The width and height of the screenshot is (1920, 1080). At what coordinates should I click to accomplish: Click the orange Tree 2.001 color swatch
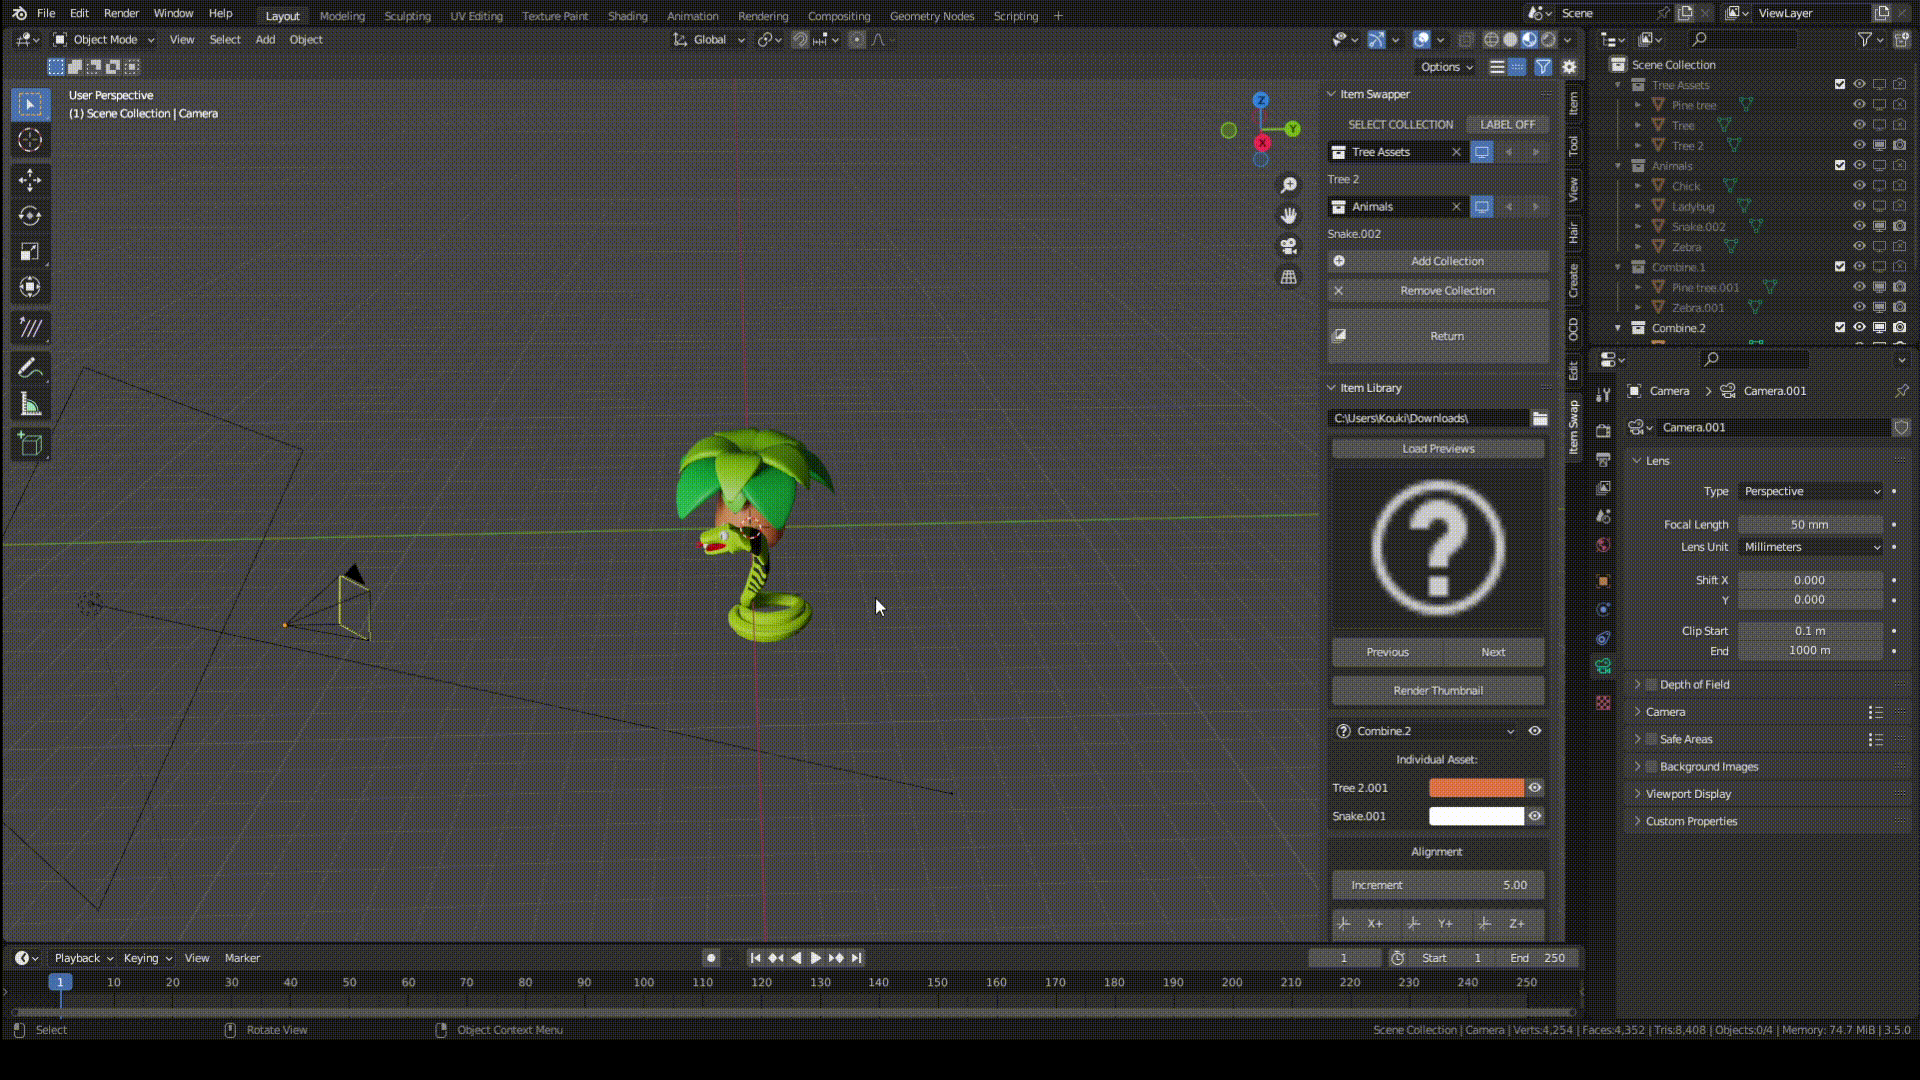(x=1476, y=788)
